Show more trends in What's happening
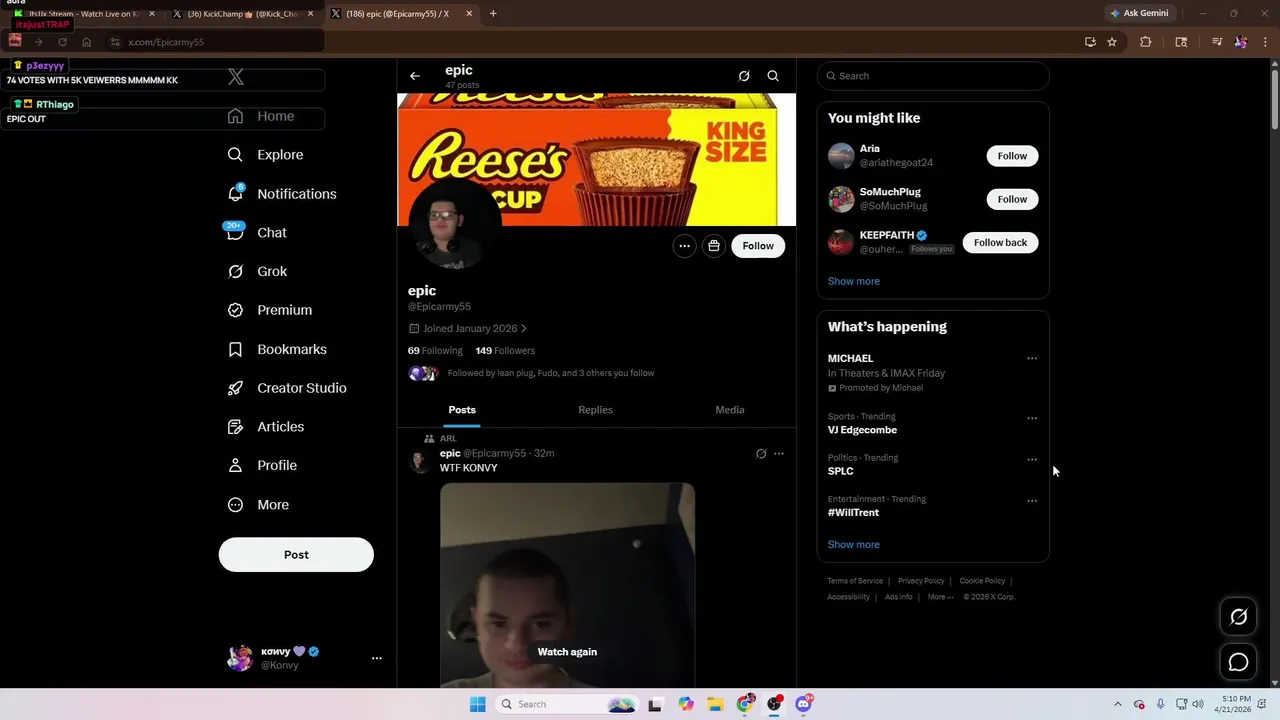The width and height of the screenshot is (1280, 720). pyautogui.click(x=854, y=545)
